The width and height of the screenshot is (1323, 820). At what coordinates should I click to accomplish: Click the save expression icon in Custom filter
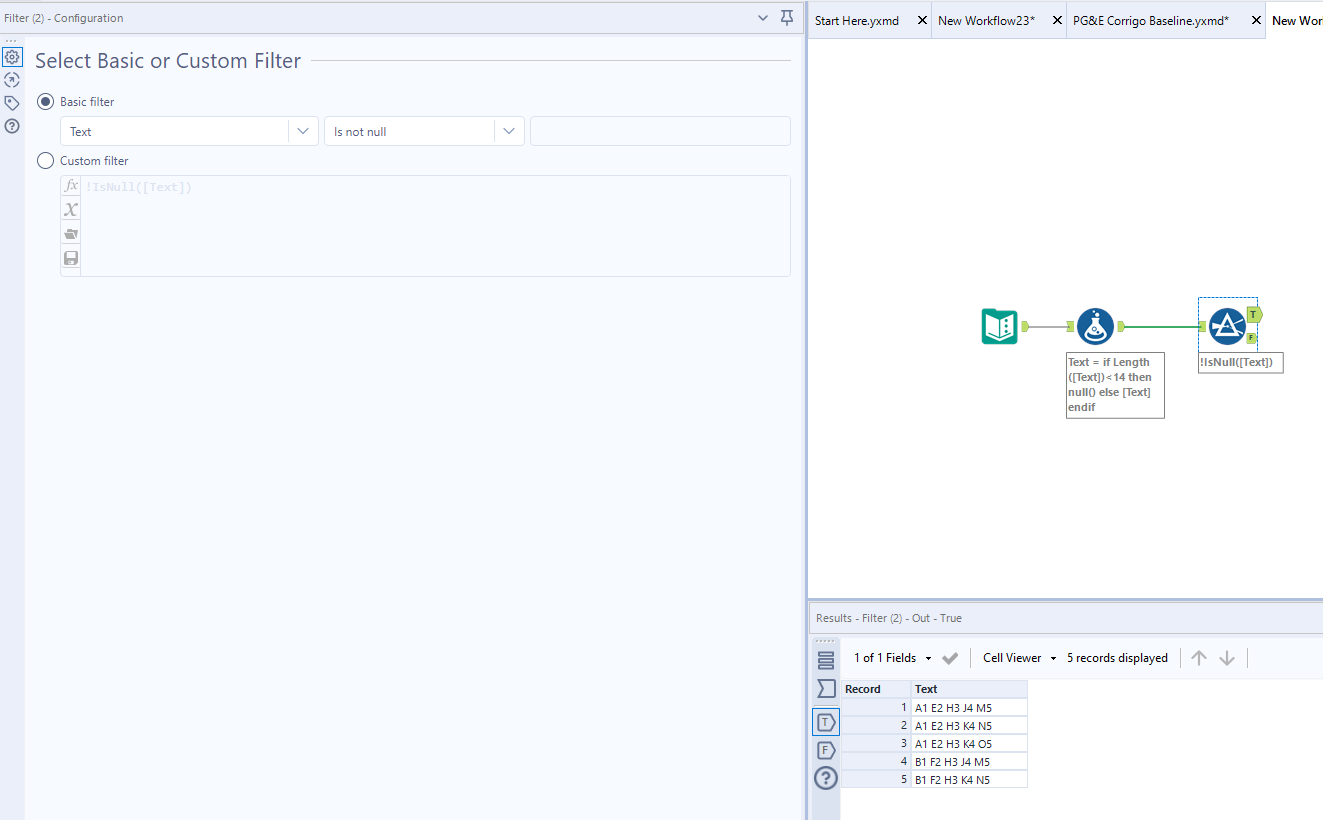pos(70,257)
